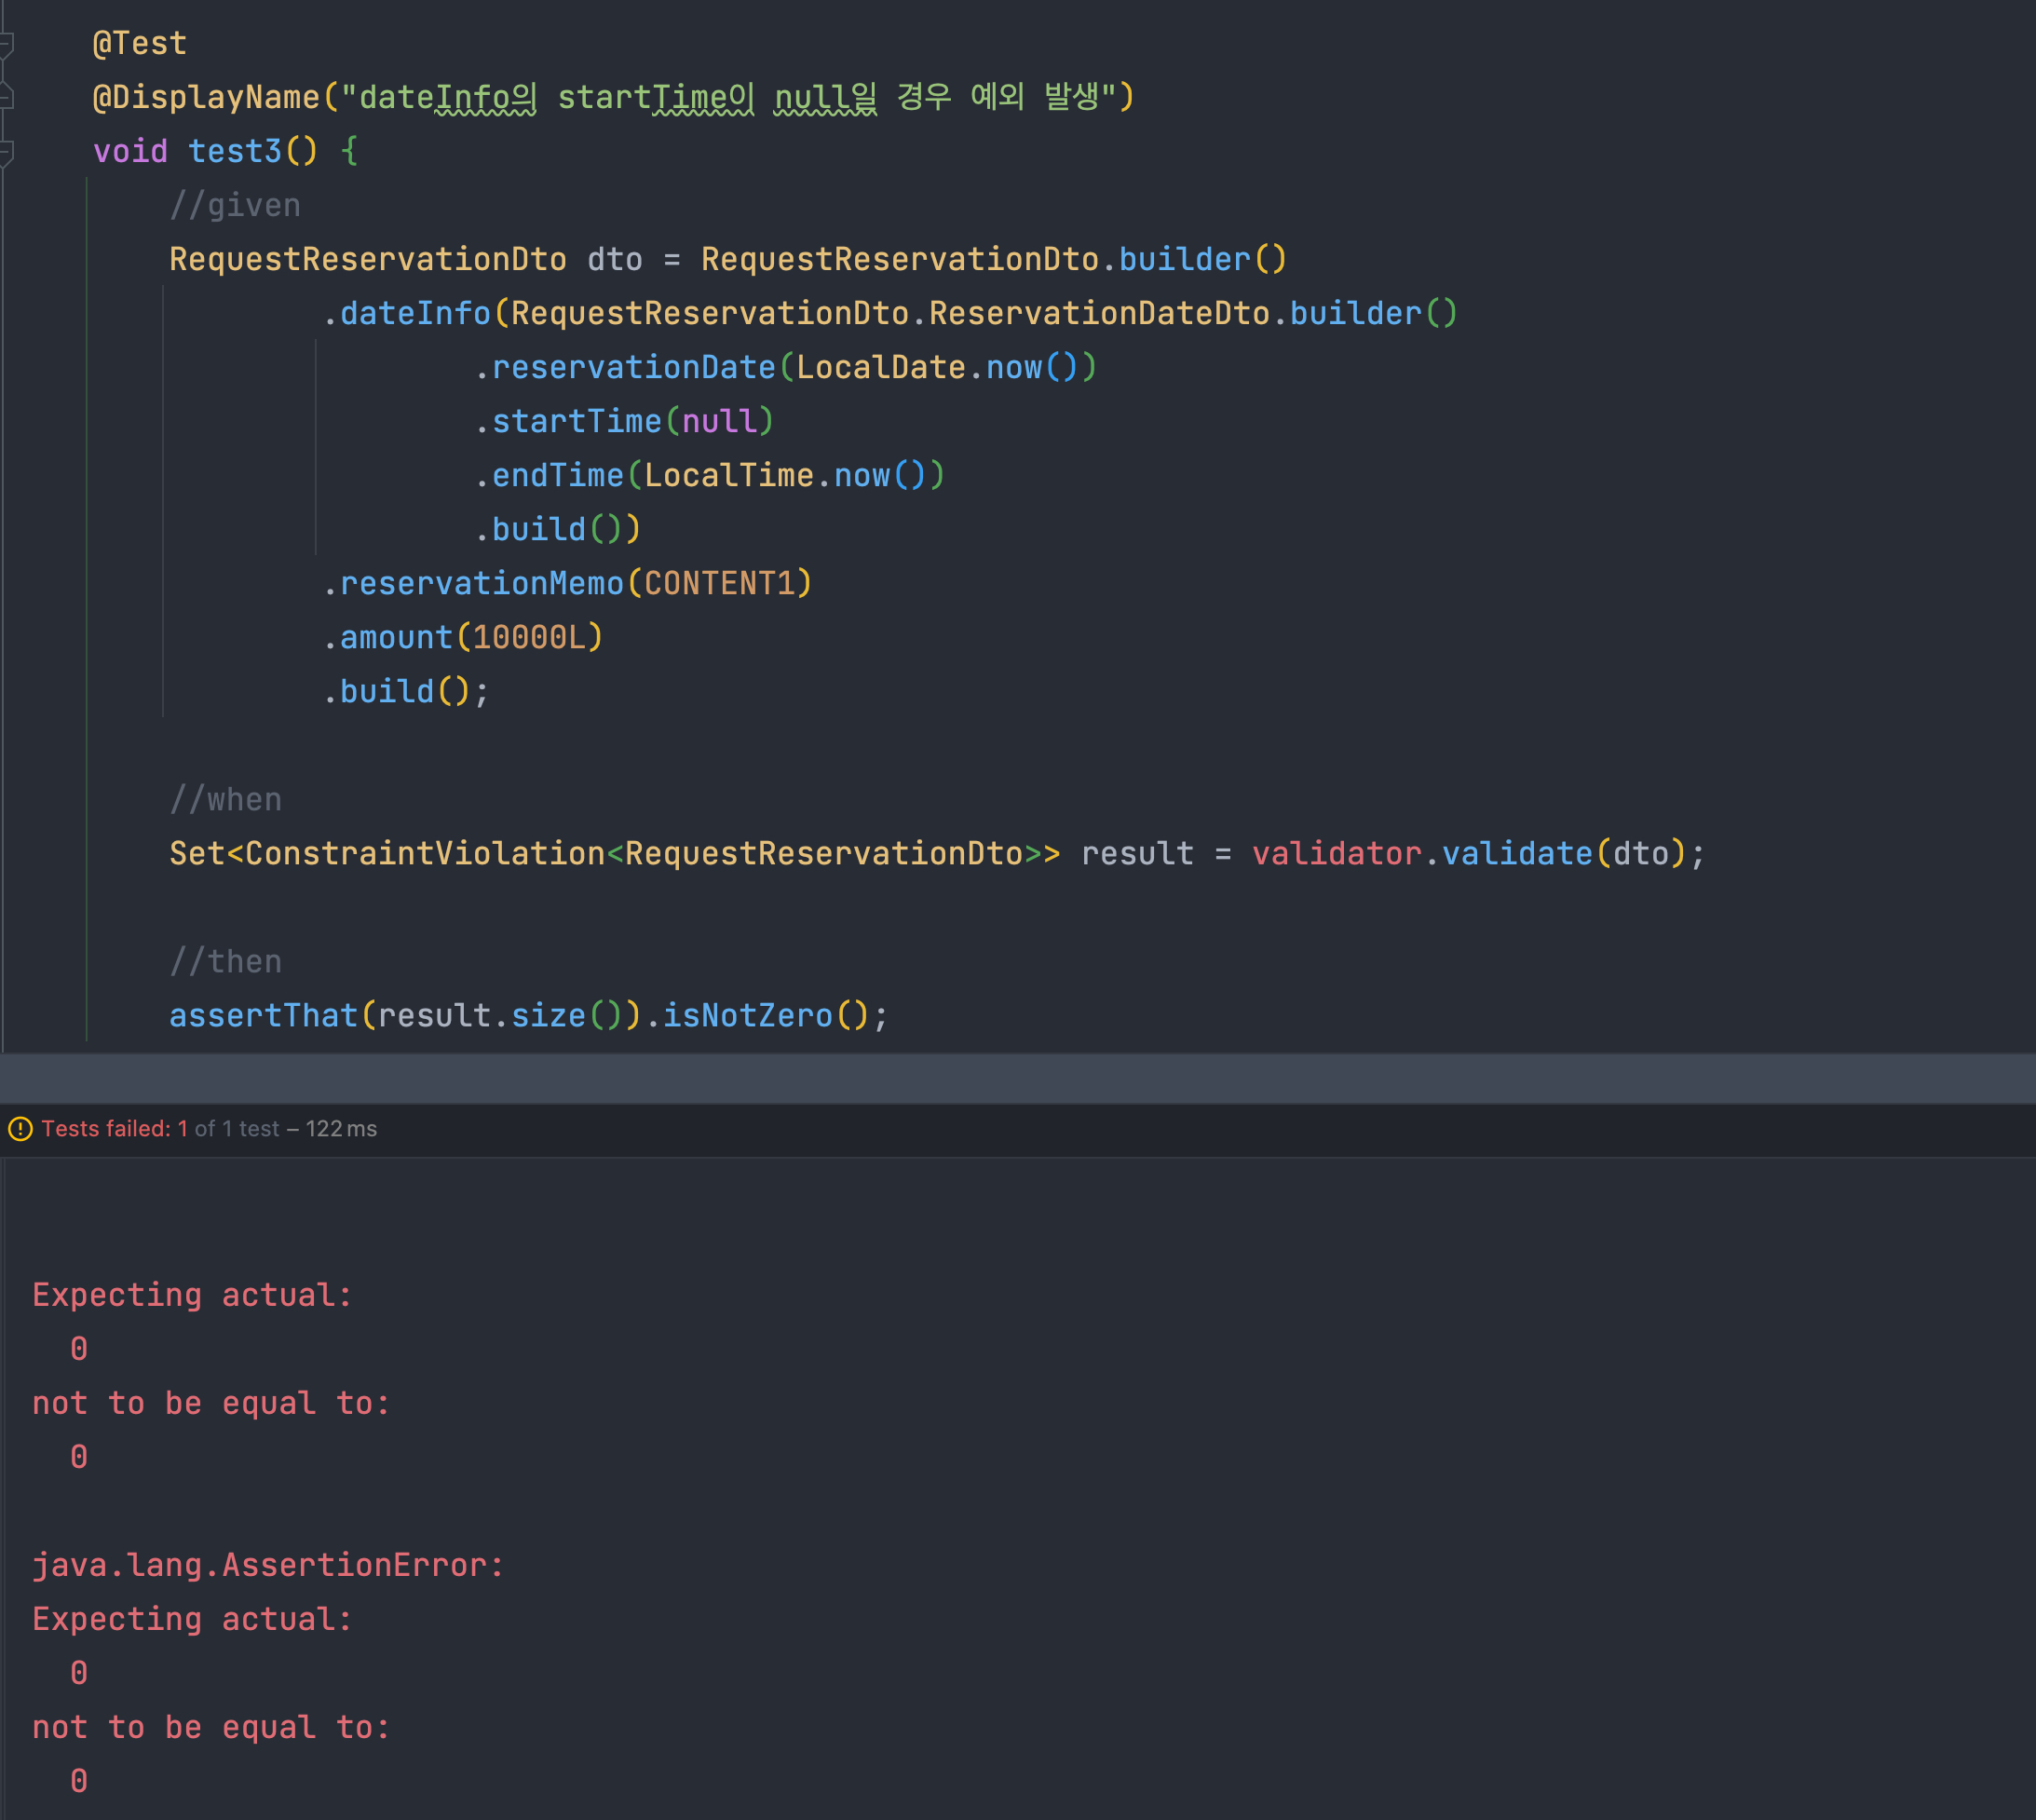
Task: Click the 10000L value in amount
Action: [529, 638]
